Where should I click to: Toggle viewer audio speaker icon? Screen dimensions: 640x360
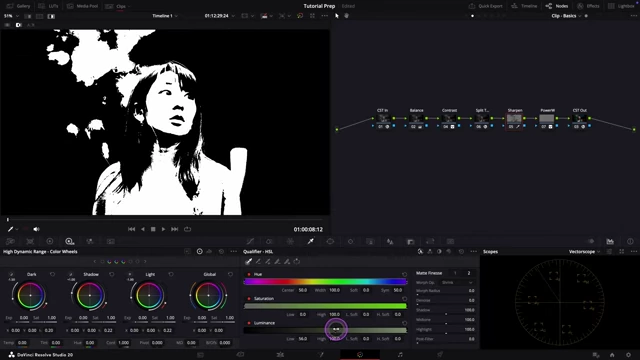[x=36, y=229]
